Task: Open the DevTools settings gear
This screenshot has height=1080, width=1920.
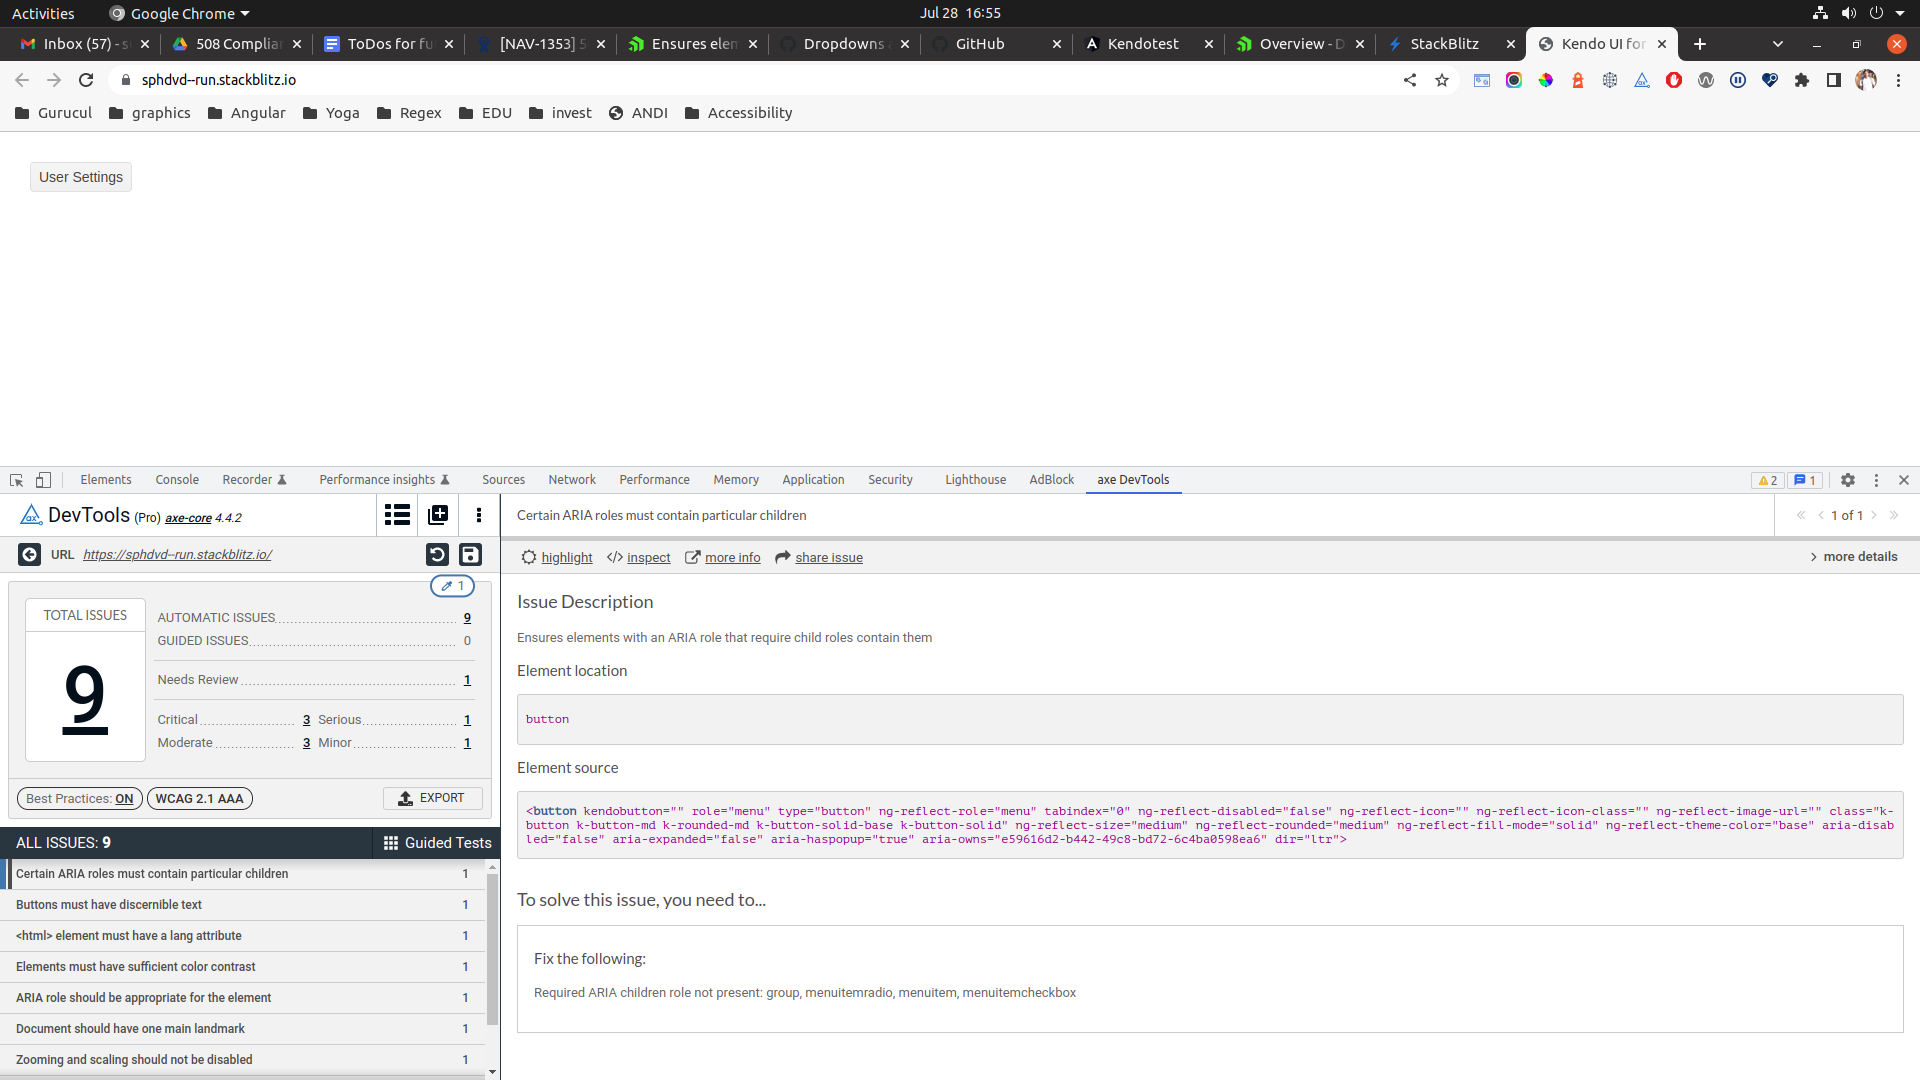Action: 1848,480
